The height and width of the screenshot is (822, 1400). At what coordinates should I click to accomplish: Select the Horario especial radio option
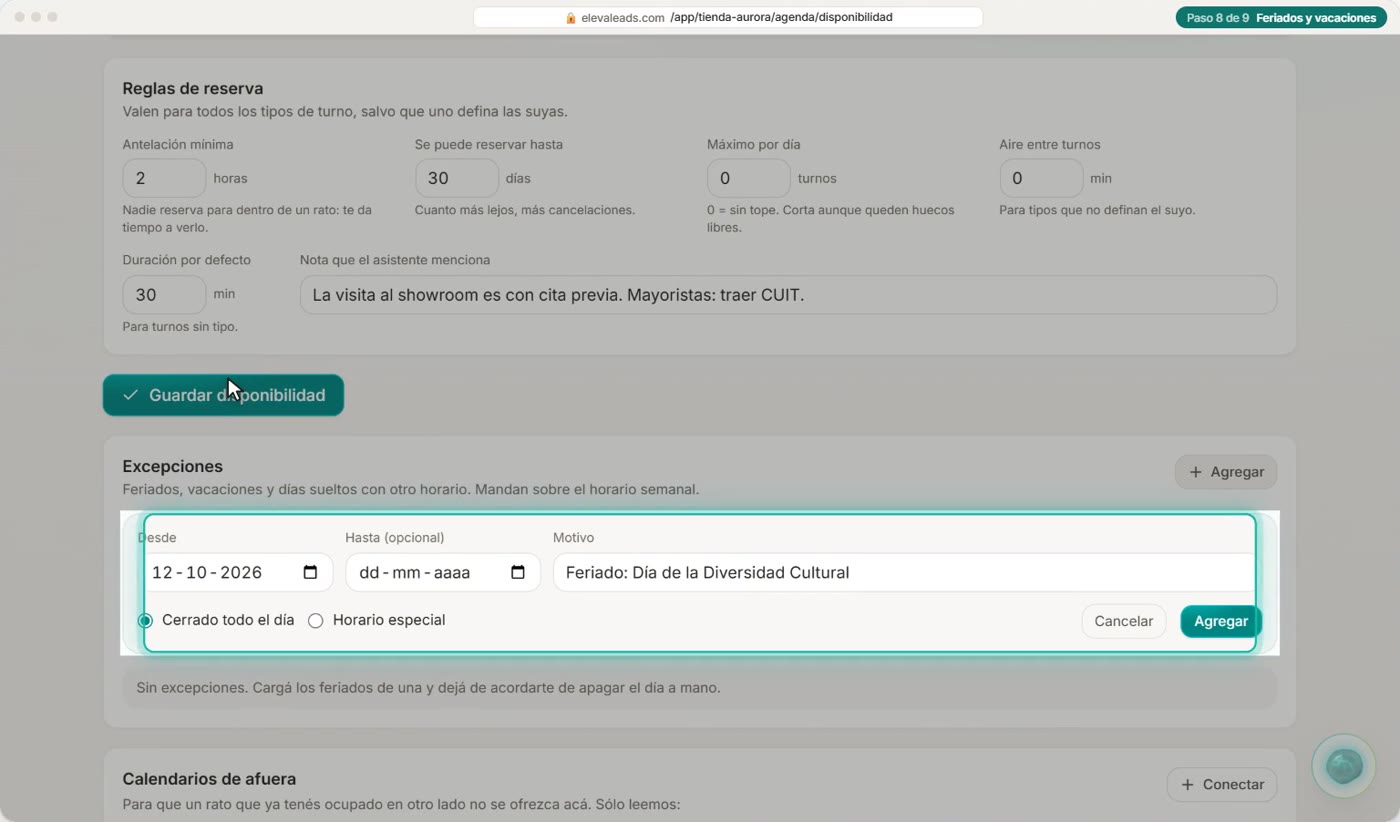click(316, 621)
